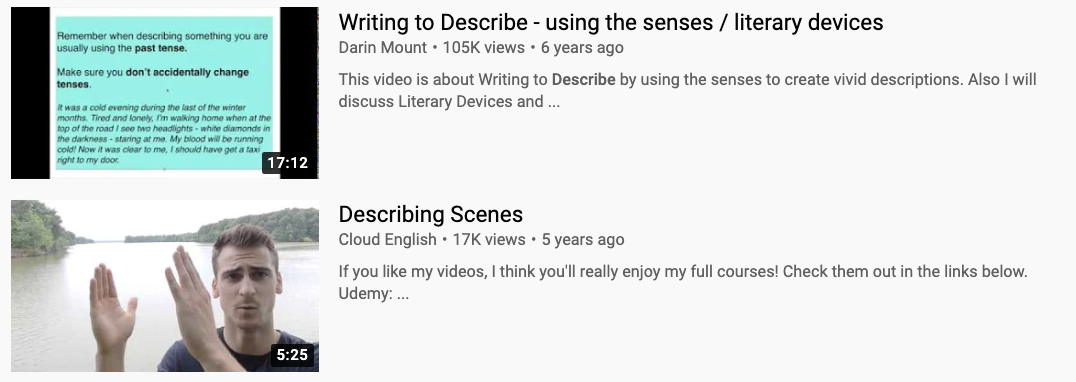Screen dimensions: 1076x382
Task: Visit the Cloud English channel
Action: click(387, 239)
